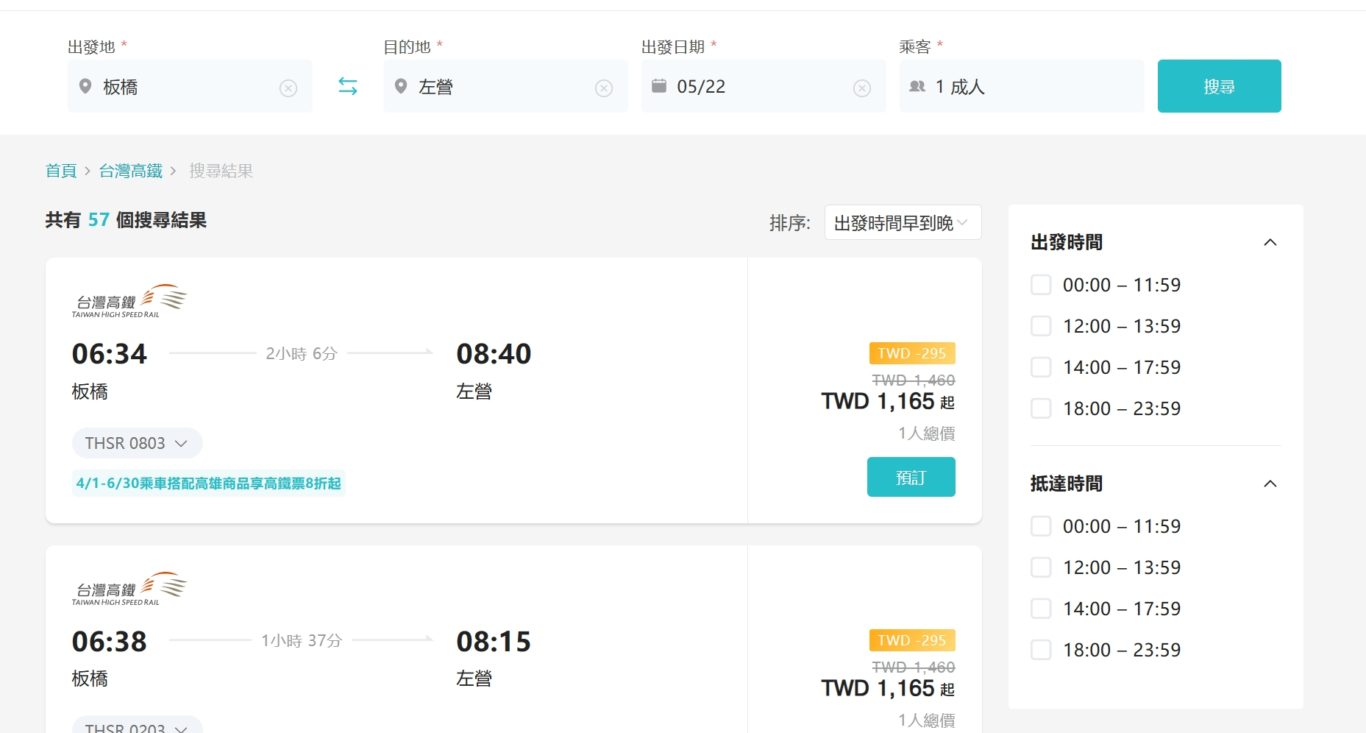1366x733 pixels.
Task: Click Taiwan High Speed Rail logo on 06:34 card
Action: 129,301
